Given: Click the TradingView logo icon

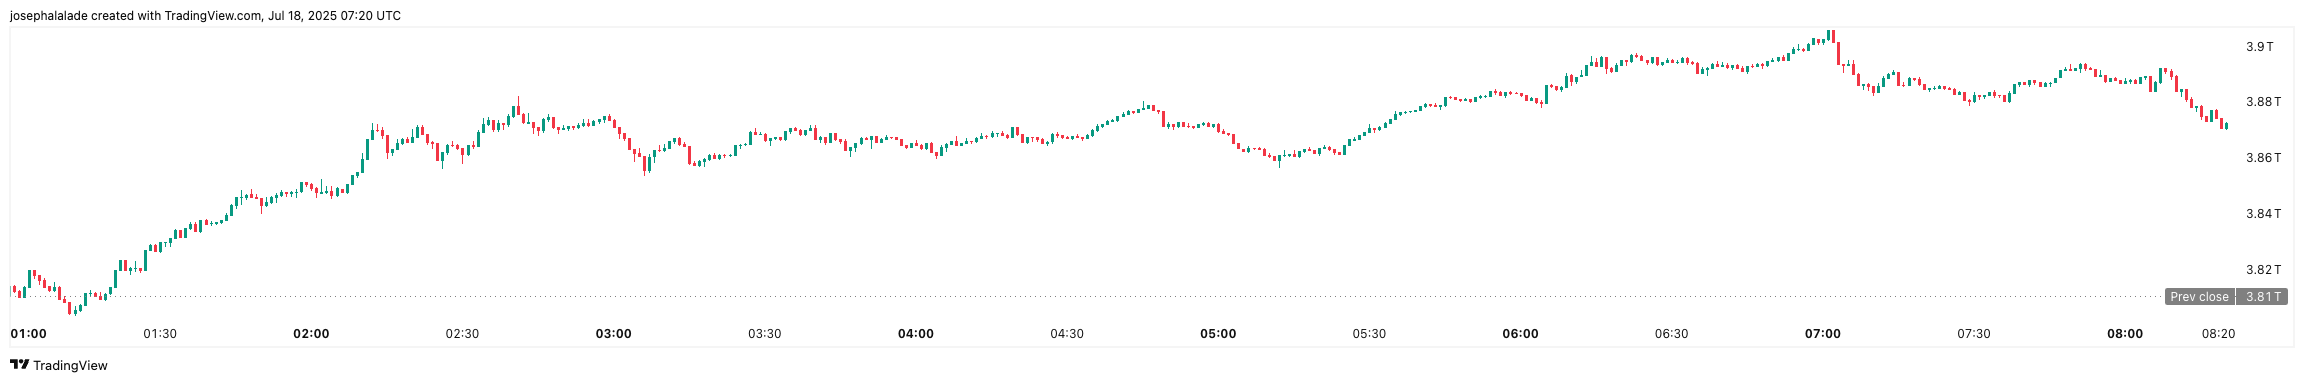Looking at the screenshot, I should coord(19,365).
